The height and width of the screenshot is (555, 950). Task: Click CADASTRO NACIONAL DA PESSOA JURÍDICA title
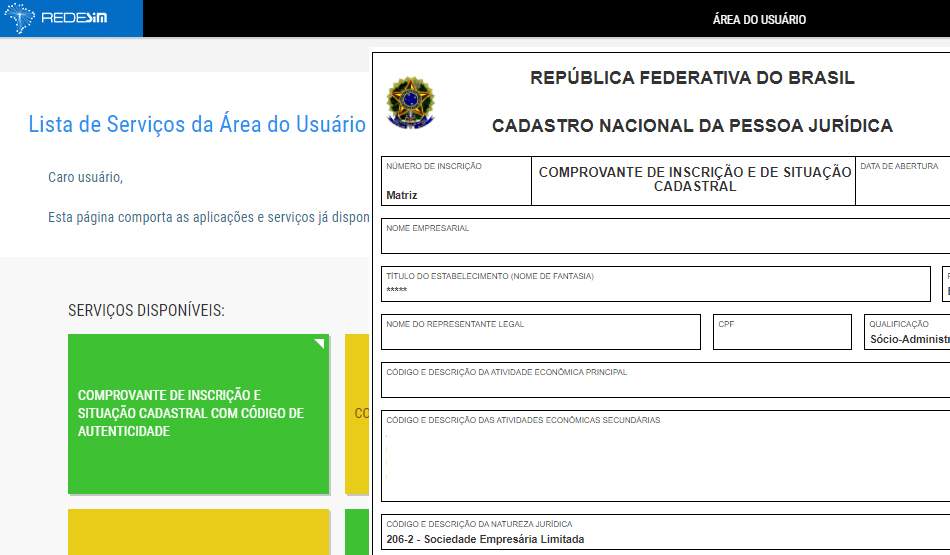pyautogui.click(x=692, y=125)
